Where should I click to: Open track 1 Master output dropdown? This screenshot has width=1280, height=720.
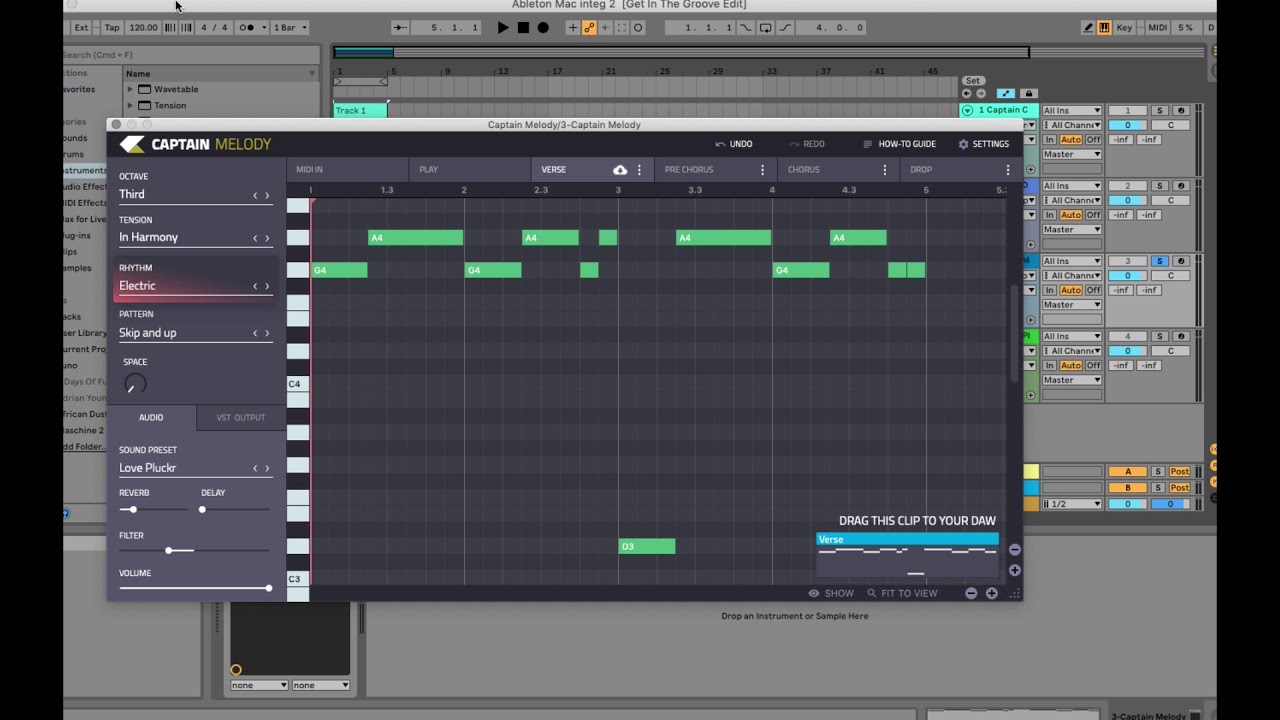1072,154
